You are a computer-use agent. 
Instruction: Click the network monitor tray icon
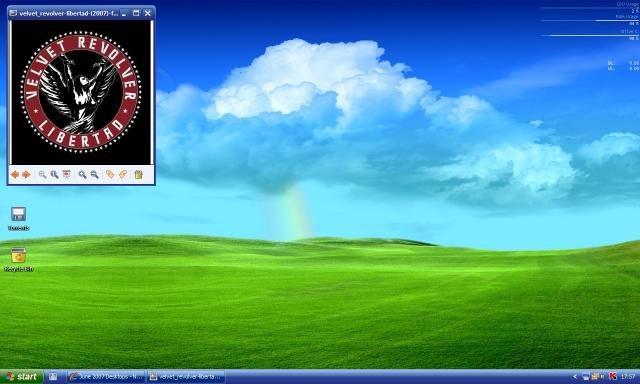point(586,377)
